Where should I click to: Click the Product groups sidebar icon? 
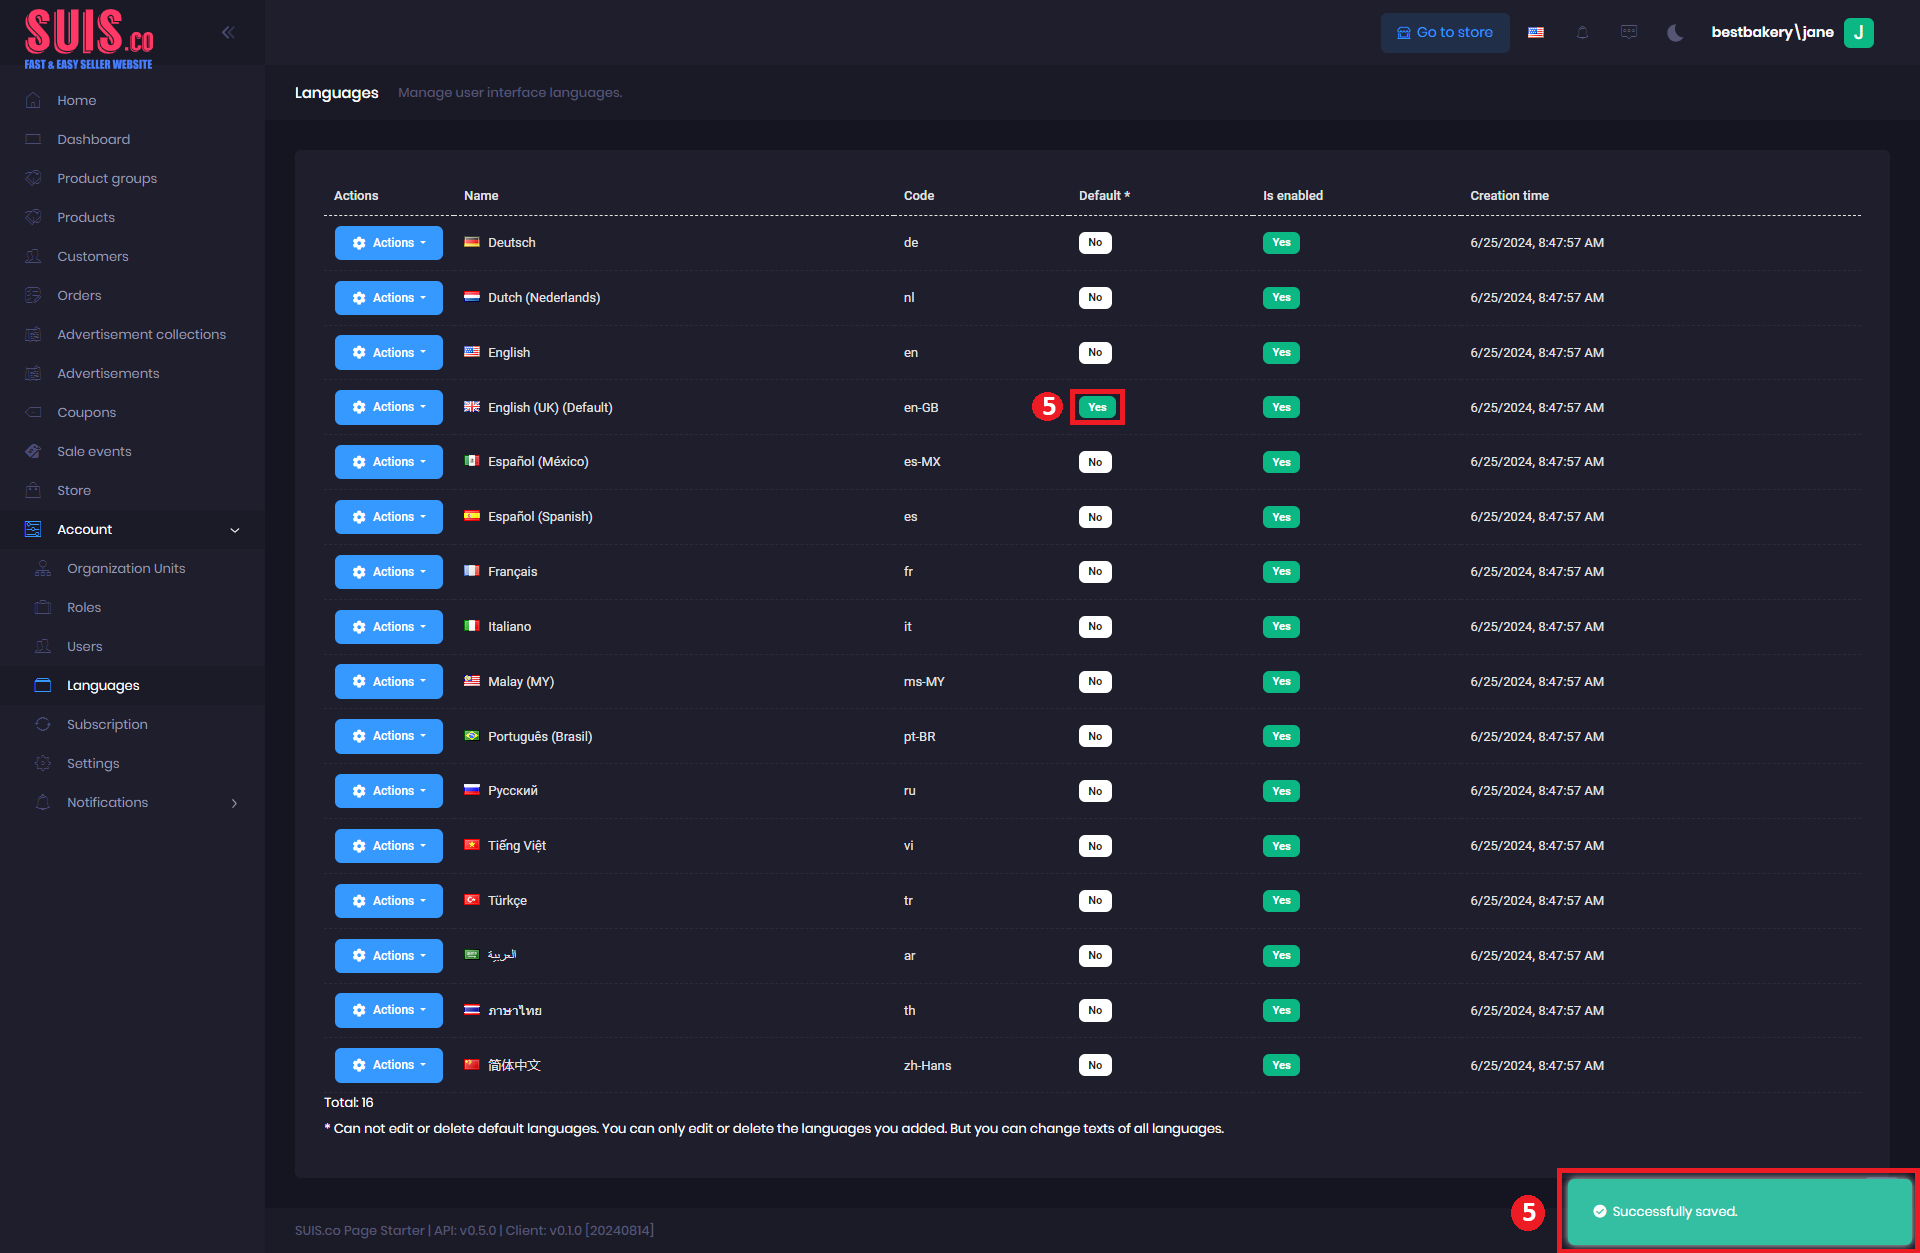pos(33,178)
